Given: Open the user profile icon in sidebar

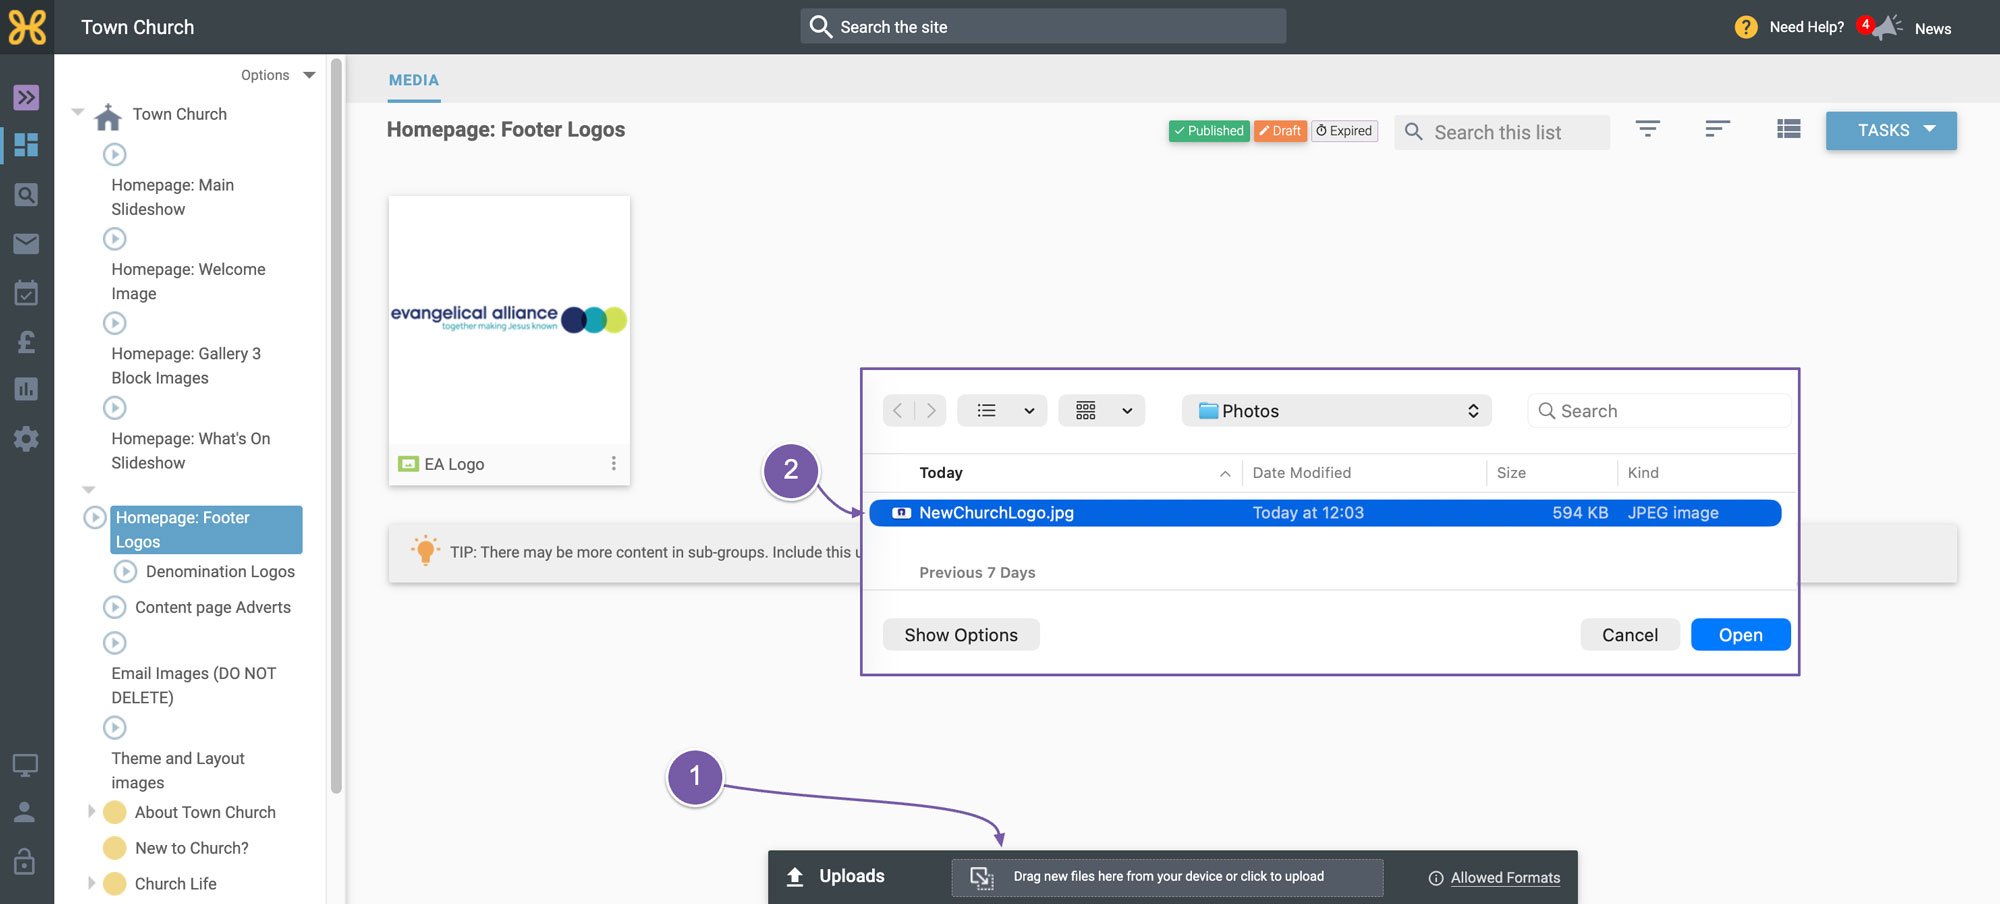Looking at the screenshot, I should (25, 812).
